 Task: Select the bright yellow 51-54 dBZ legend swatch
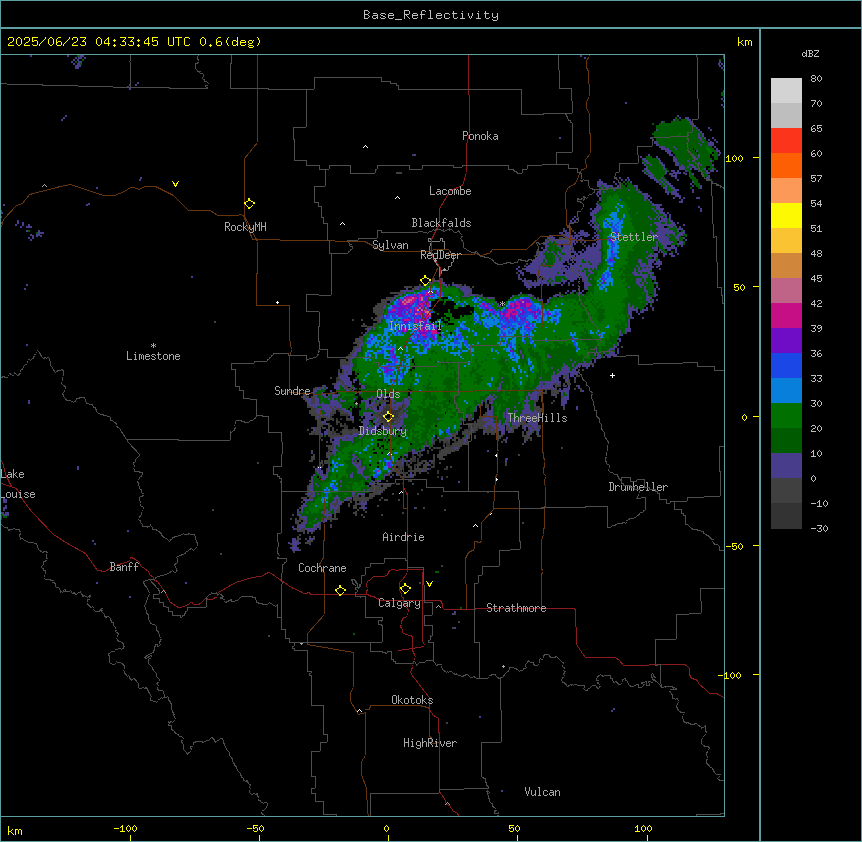(x=786, y=215)
